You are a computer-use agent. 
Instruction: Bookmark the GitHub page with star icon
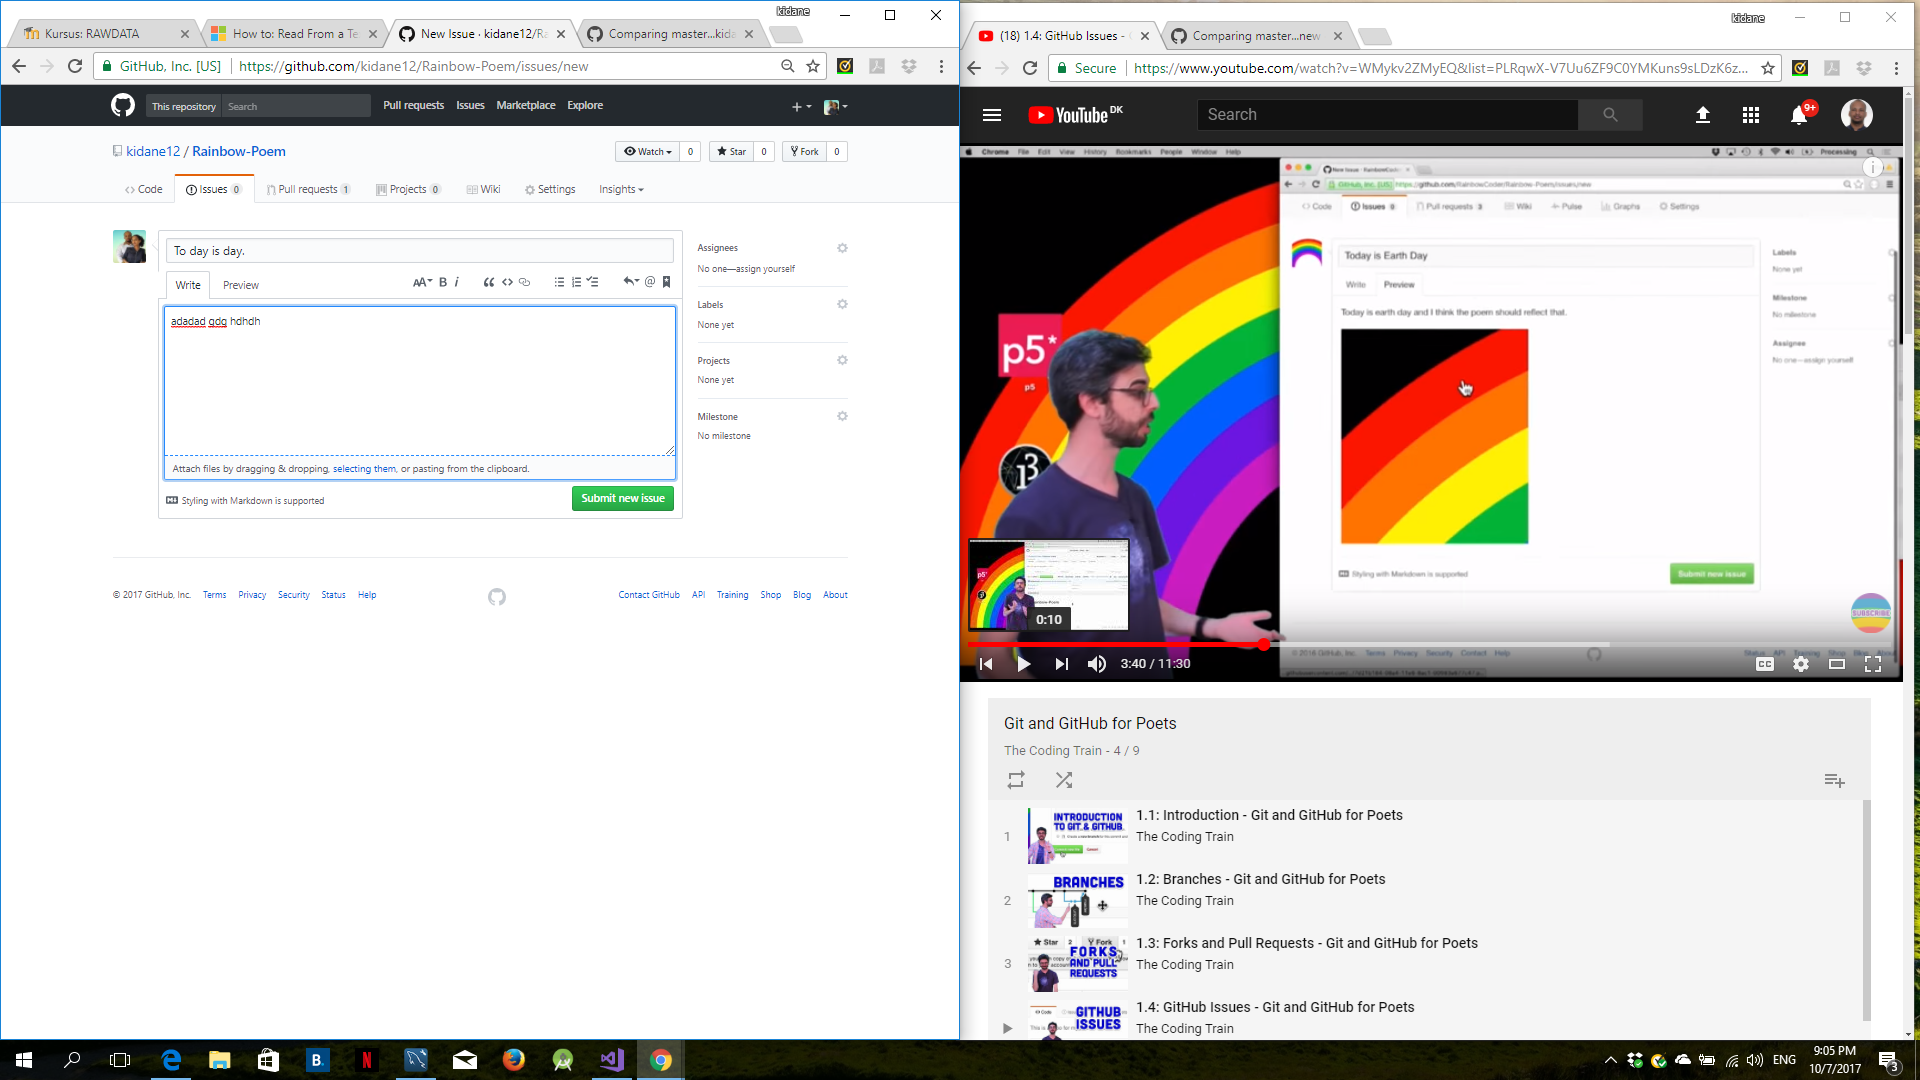point(813,66)
